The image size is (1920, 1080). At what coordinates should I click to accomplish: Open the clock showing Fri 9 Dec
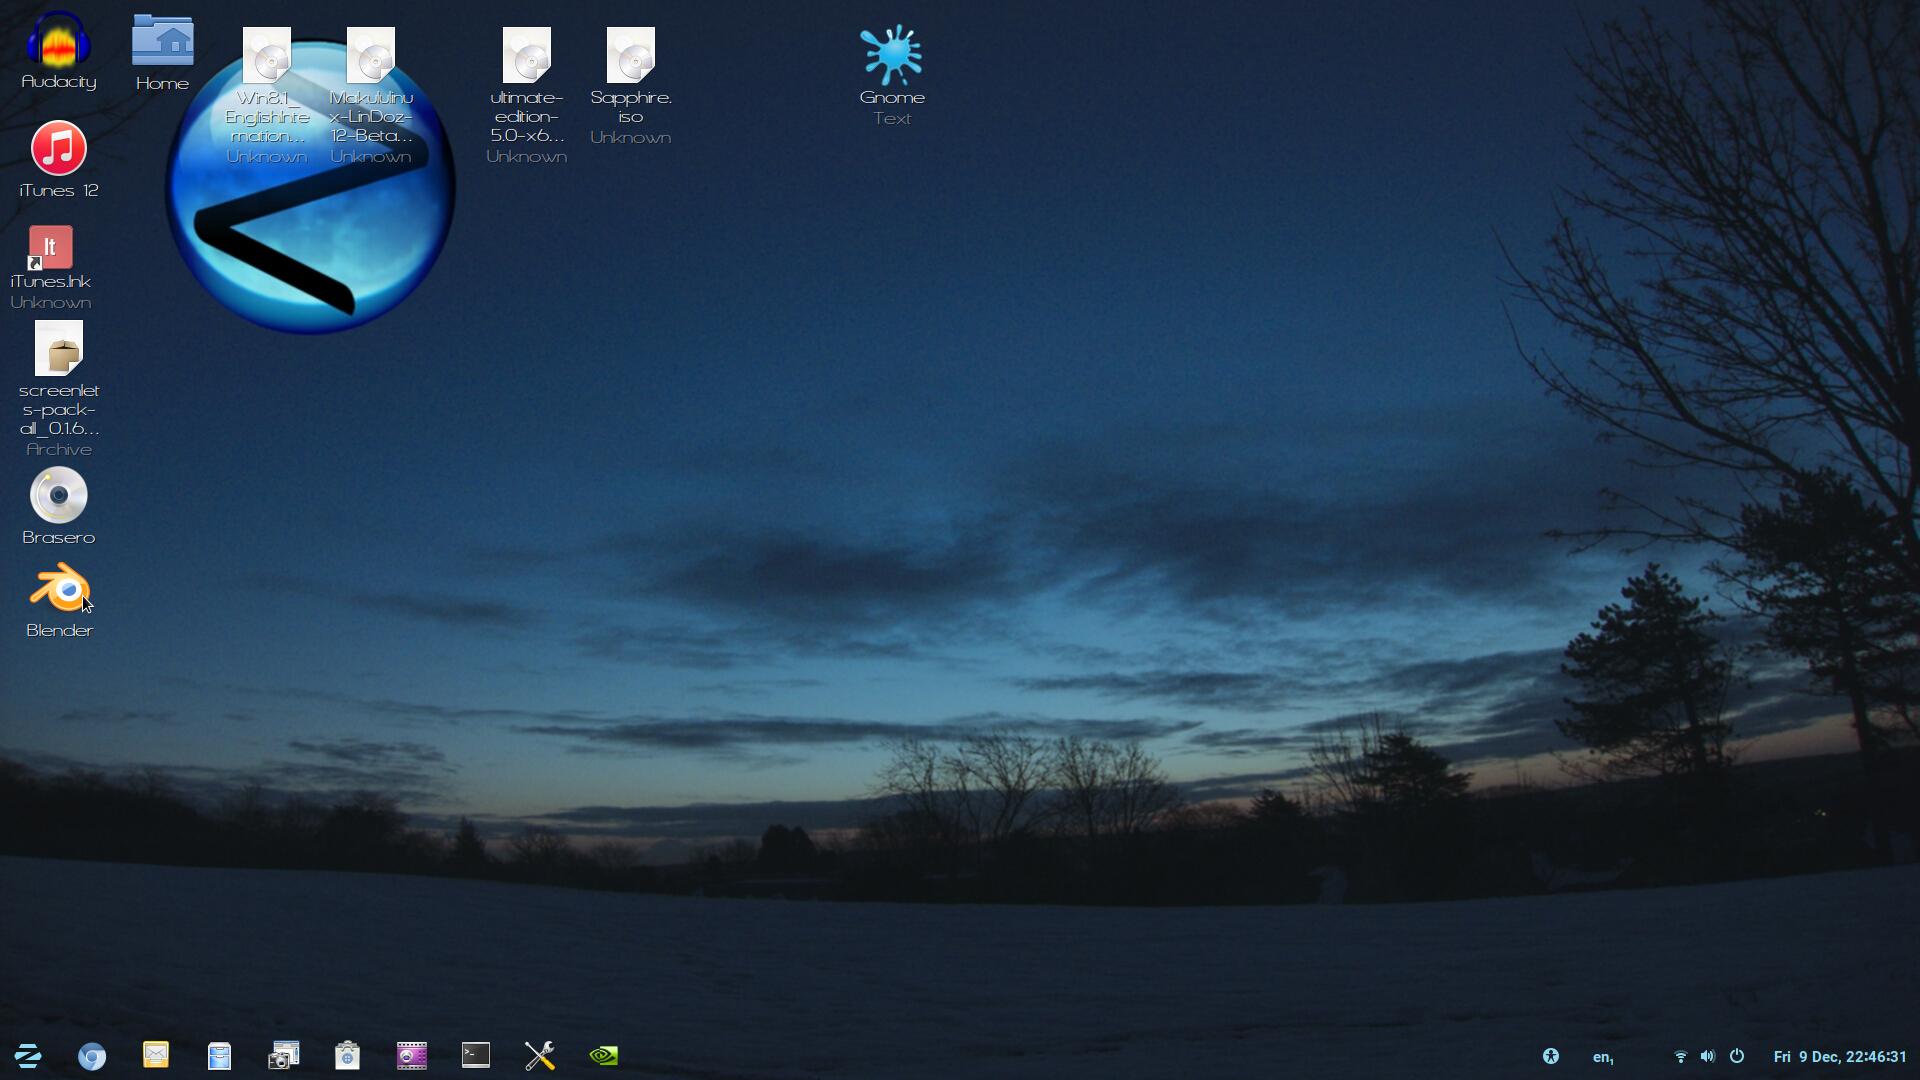[1840, 1057]
